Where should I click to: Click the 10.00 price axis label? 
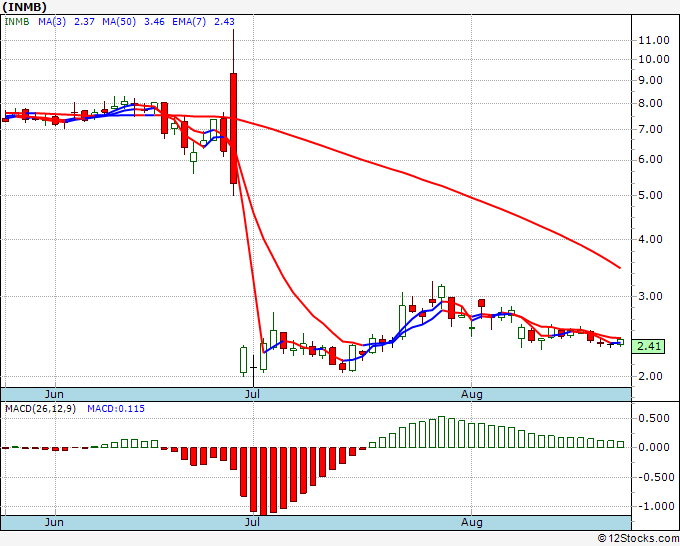tap(654, 59)
